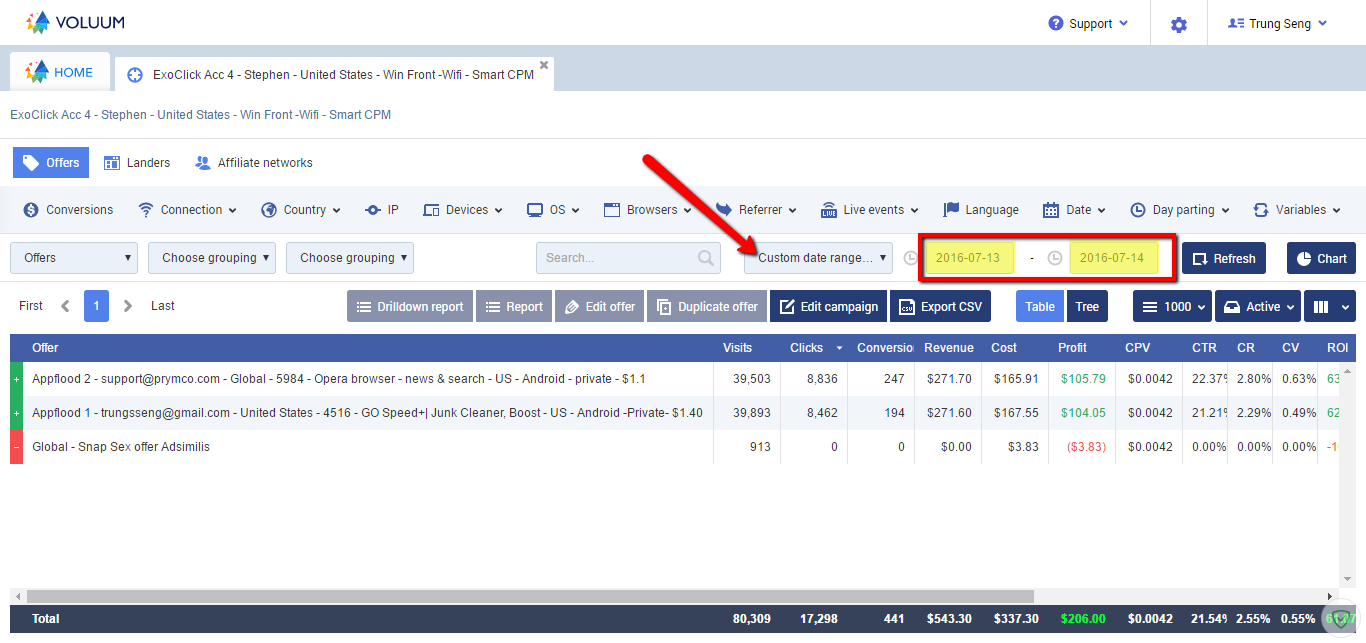Go to previous page arrow
This screenshot has height=643, width=1366.
tap(65, 306)
